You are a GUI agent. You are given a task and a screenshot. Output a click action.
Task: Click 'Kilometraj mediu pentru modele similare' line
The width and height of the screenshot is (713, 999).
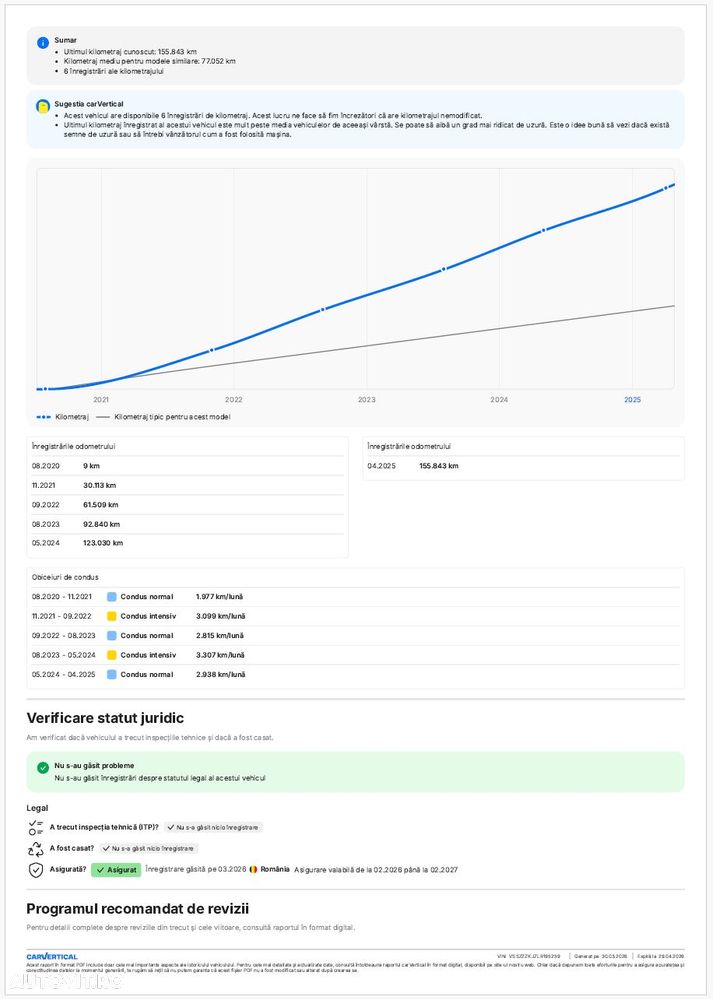pyautogui.click(x=150, y=61)
